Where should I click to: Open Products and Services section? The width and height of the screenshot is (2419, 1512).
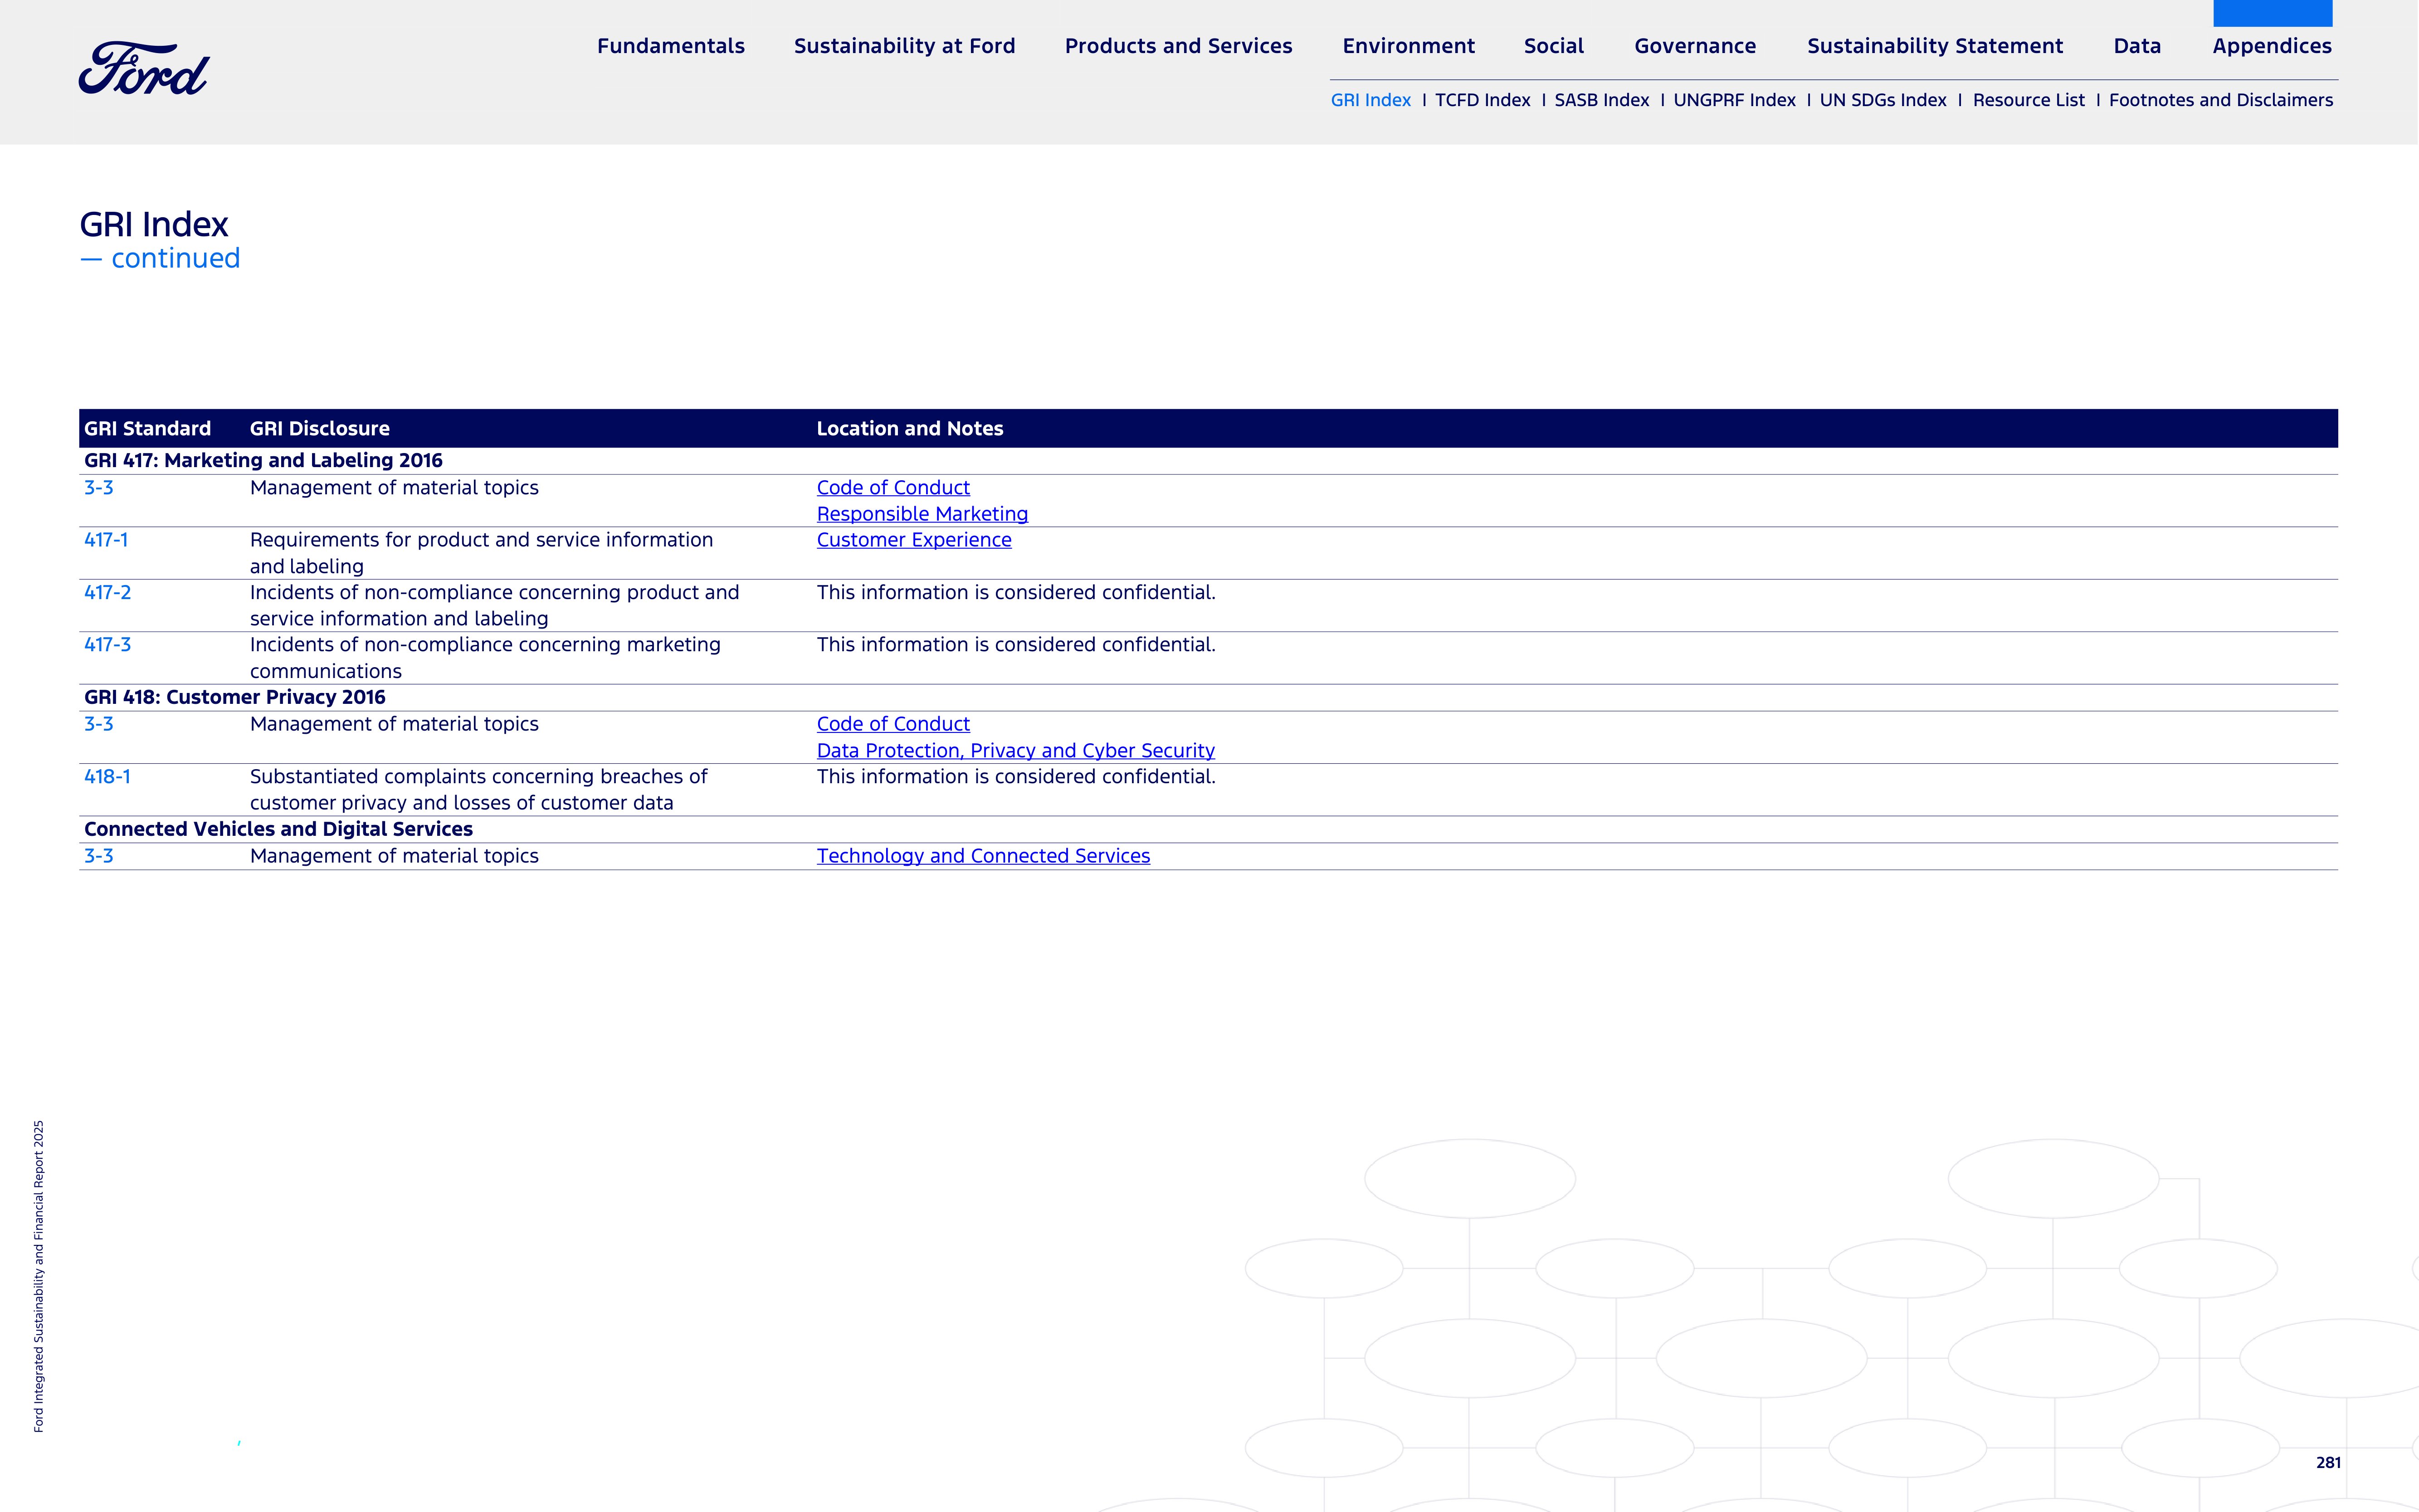(1178, 46)
